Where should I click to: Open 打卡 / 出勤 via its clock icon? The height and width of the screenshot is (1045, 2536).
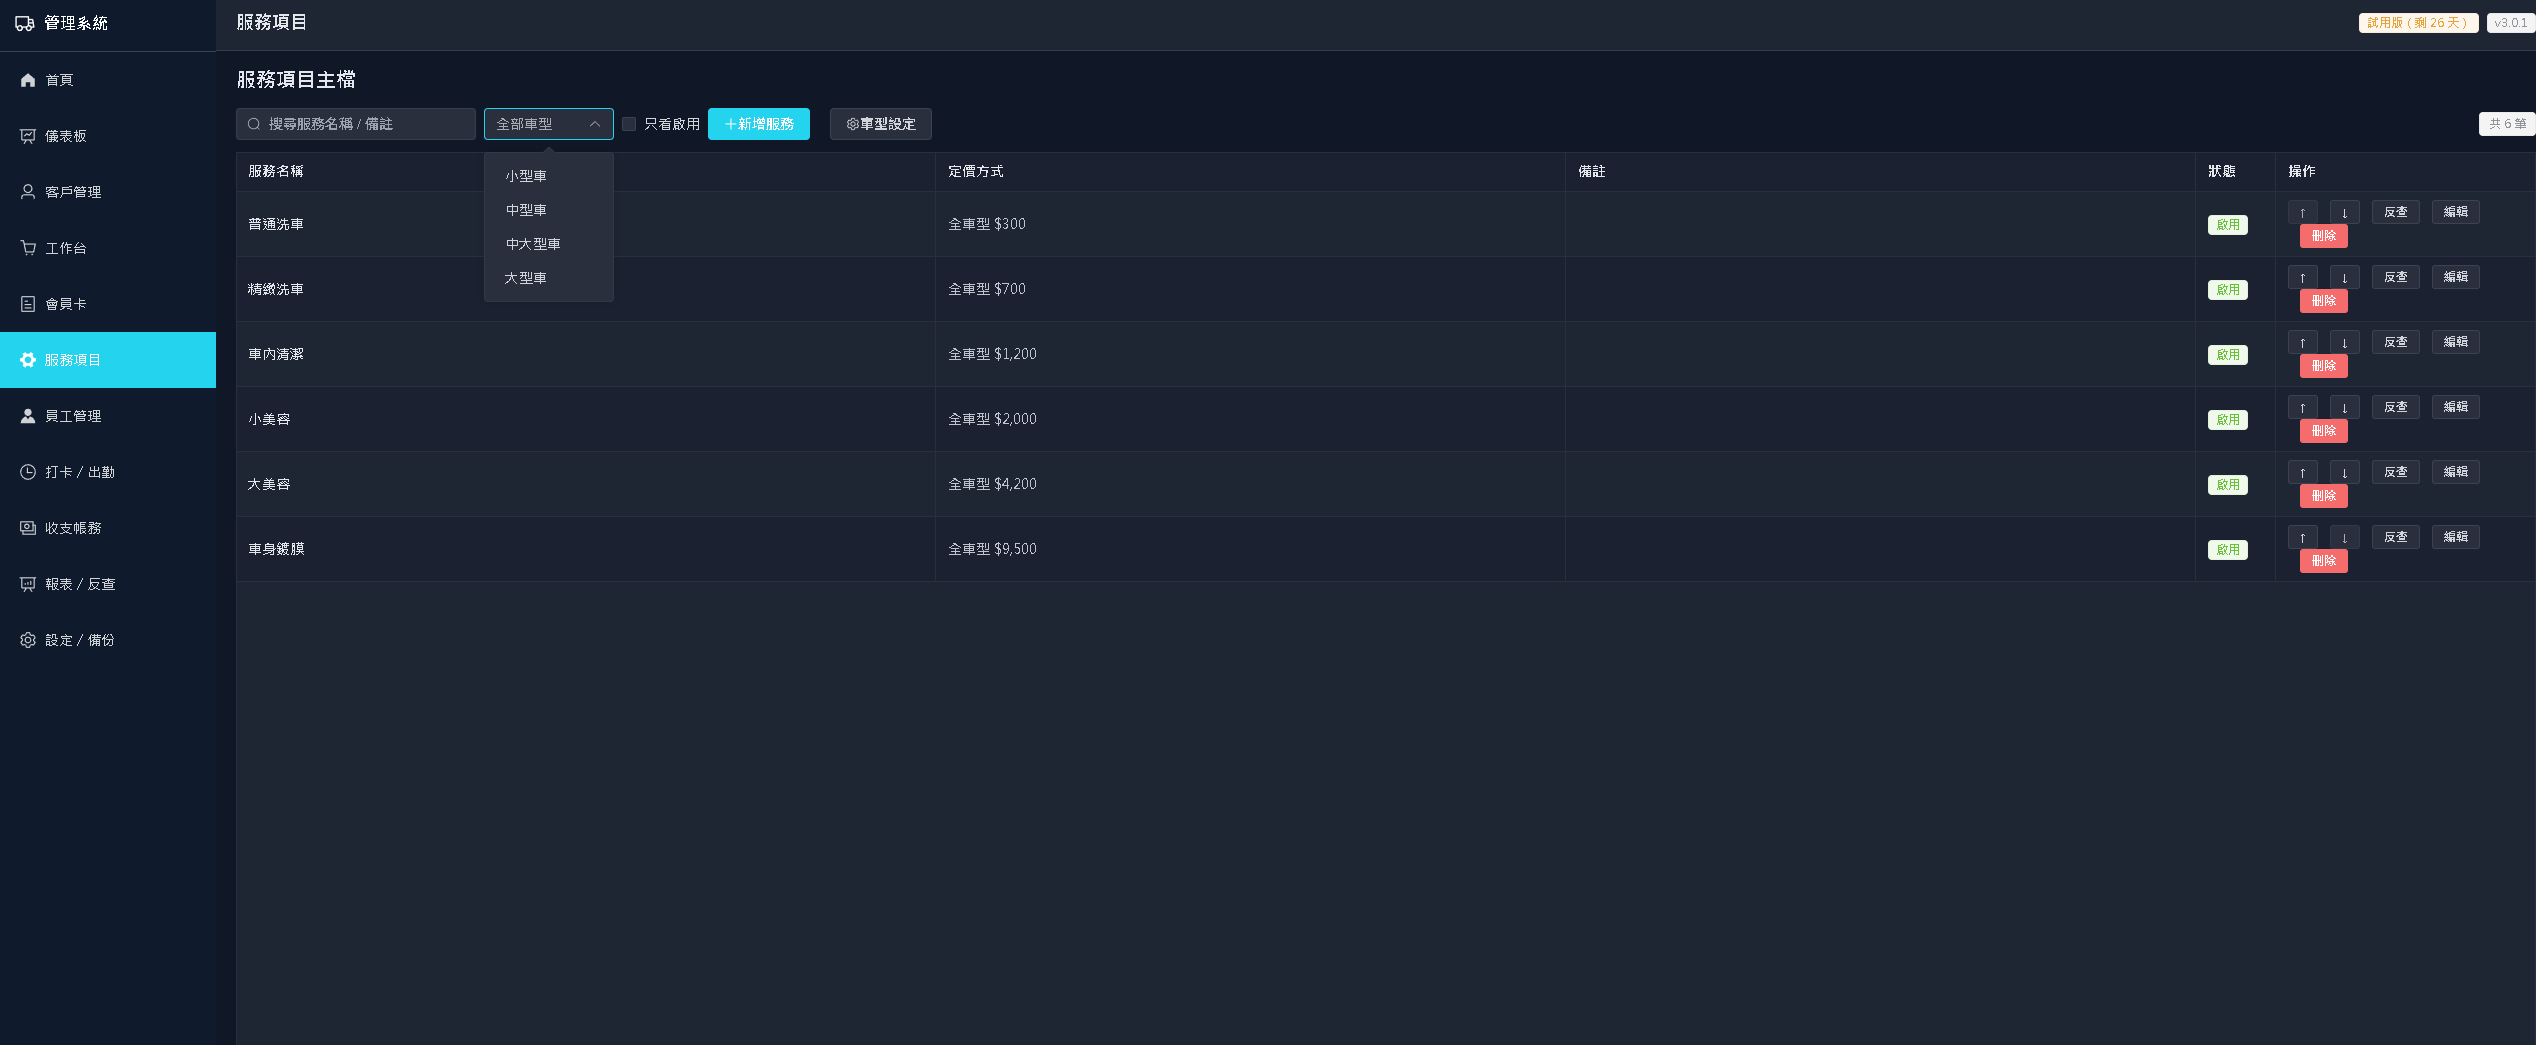[28, 472]
